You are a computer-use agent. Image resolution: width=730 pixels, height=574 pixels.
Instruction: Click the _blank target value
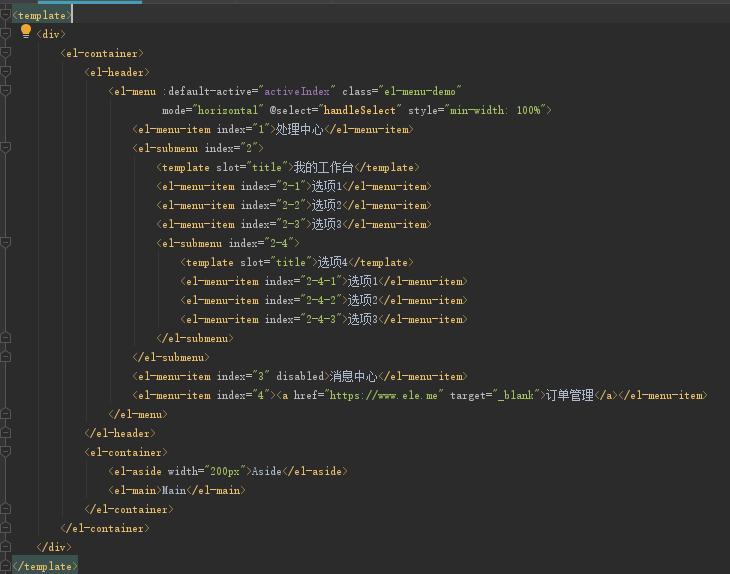point(515,395)
